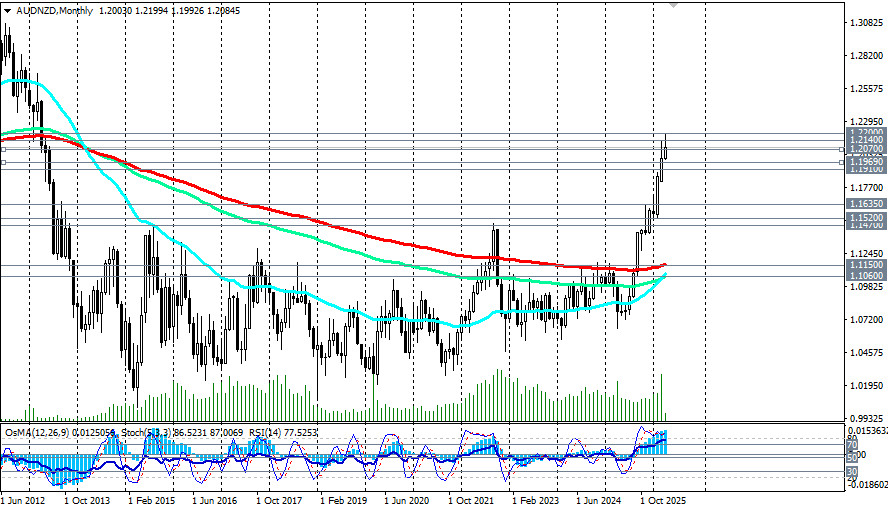Click the Stochastic value 86.5231

192,432
